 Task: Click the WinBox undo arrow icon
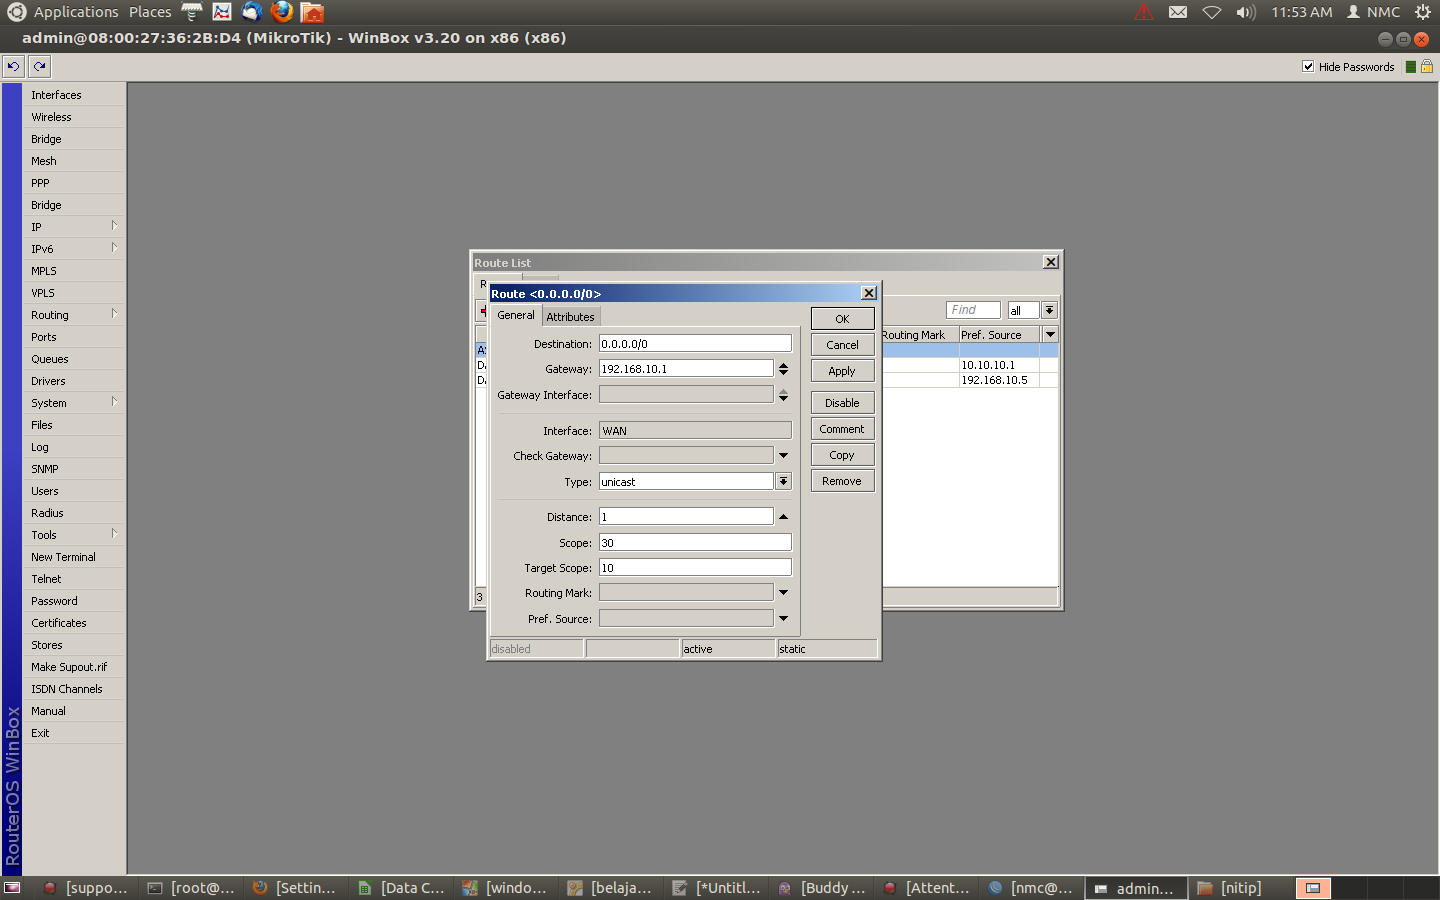(x=13, y=66)
